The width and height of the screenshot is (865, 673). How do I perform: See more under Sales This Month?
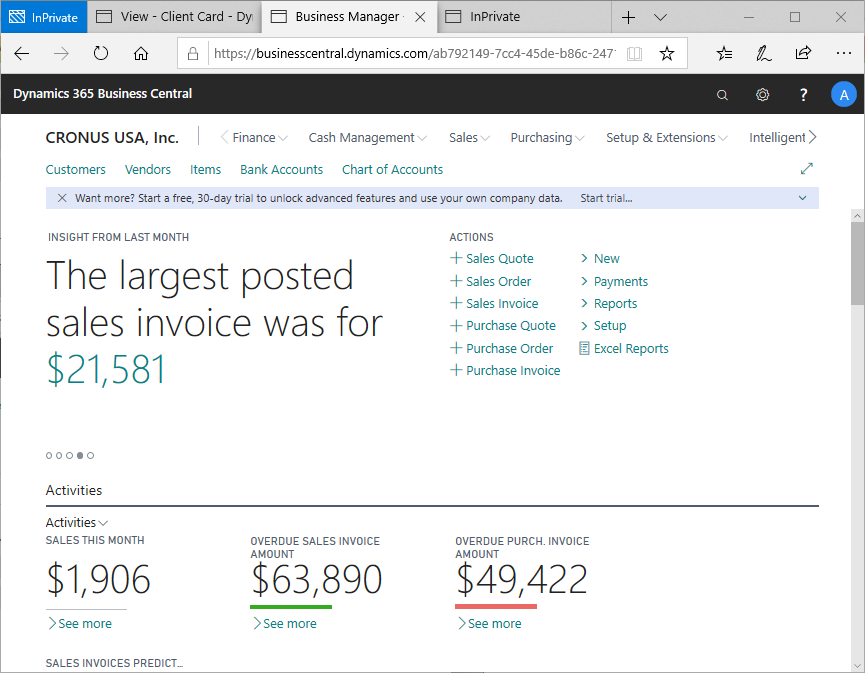[x=80, y=623]
